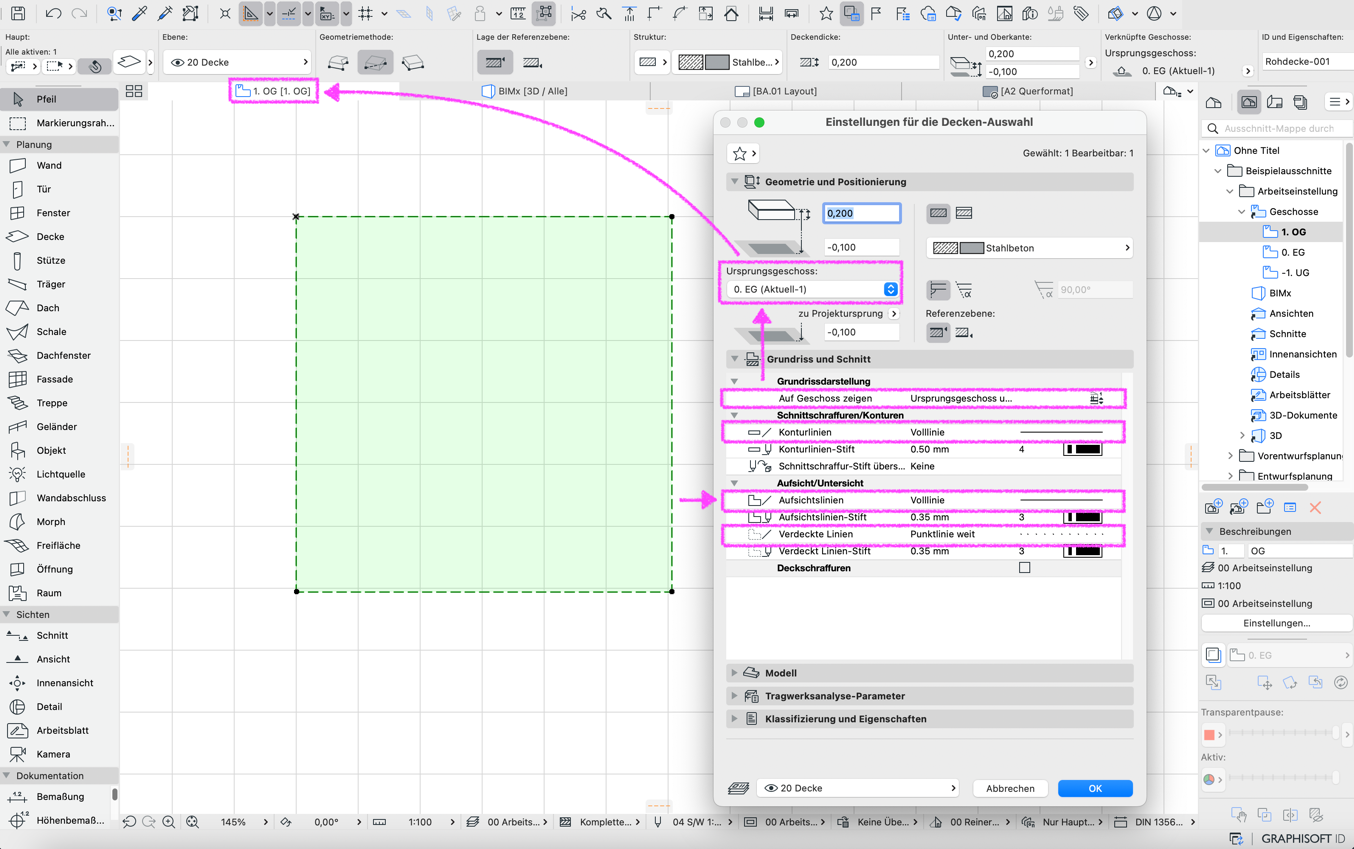1354x849 pixels.
Task: Enable the Deckschraffuren checkbox
Action: click(1024, 568)
